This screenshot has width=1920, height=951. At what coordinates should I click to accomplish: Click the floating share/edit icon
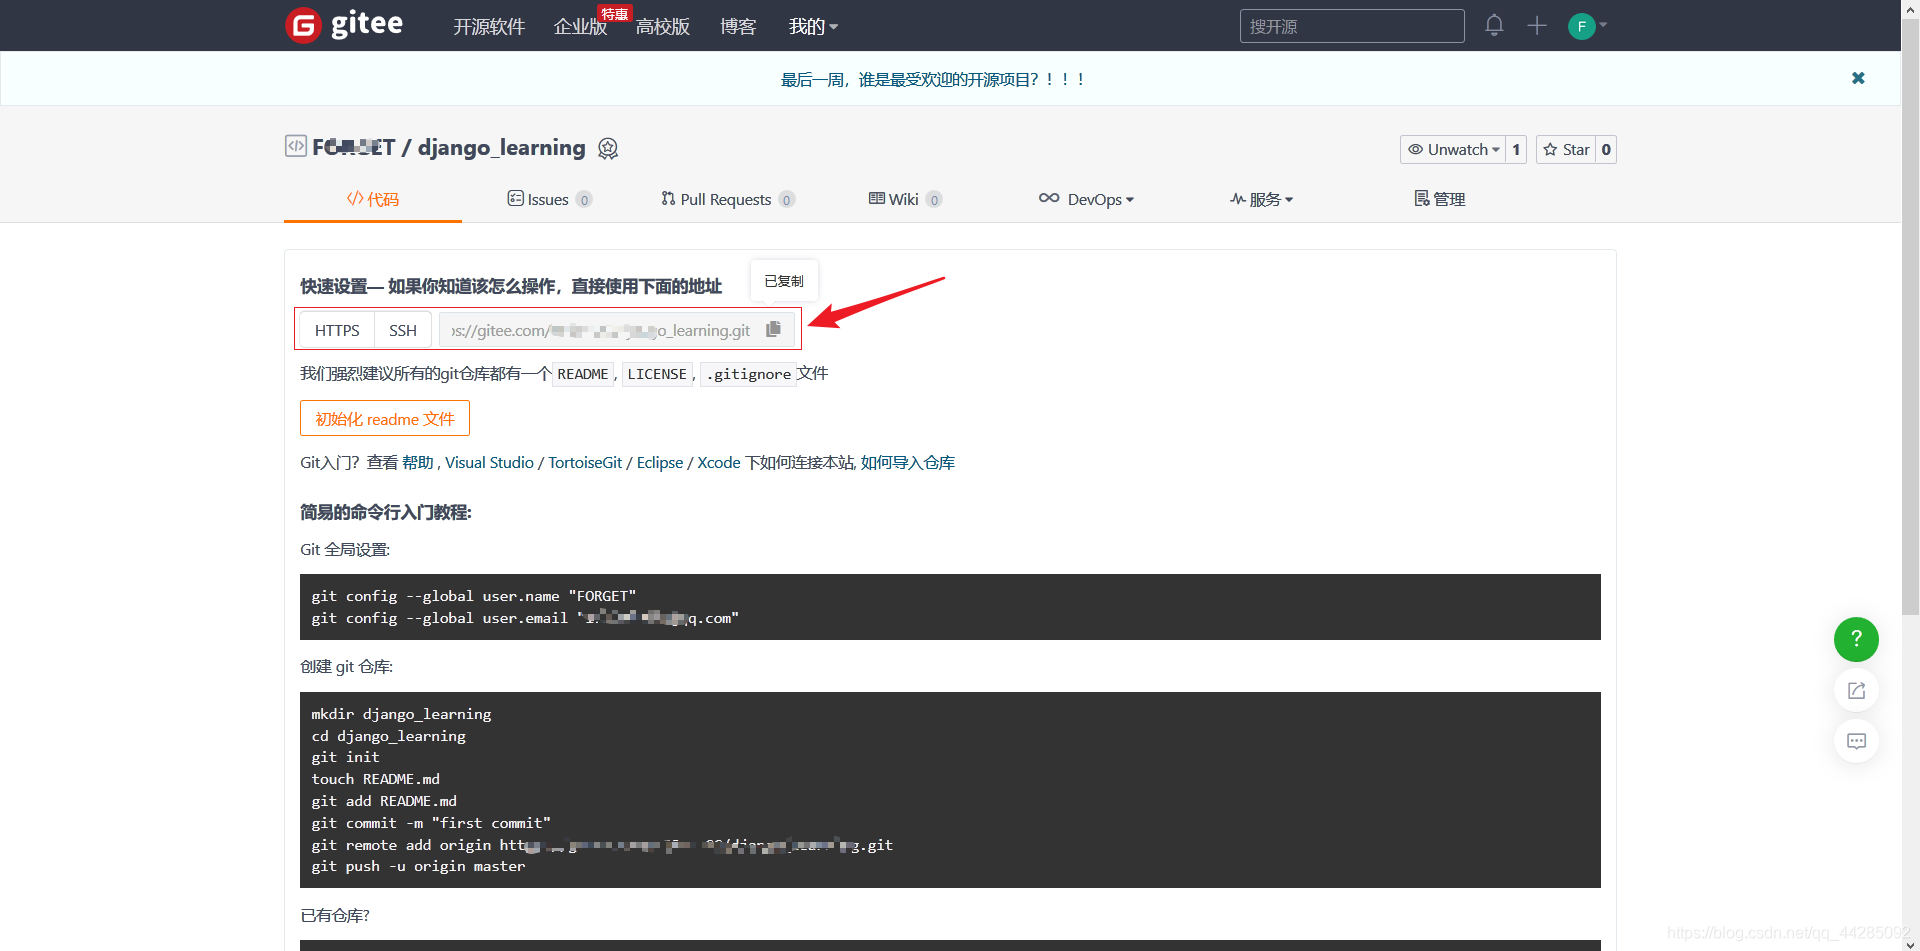[x=1856, y=690]
